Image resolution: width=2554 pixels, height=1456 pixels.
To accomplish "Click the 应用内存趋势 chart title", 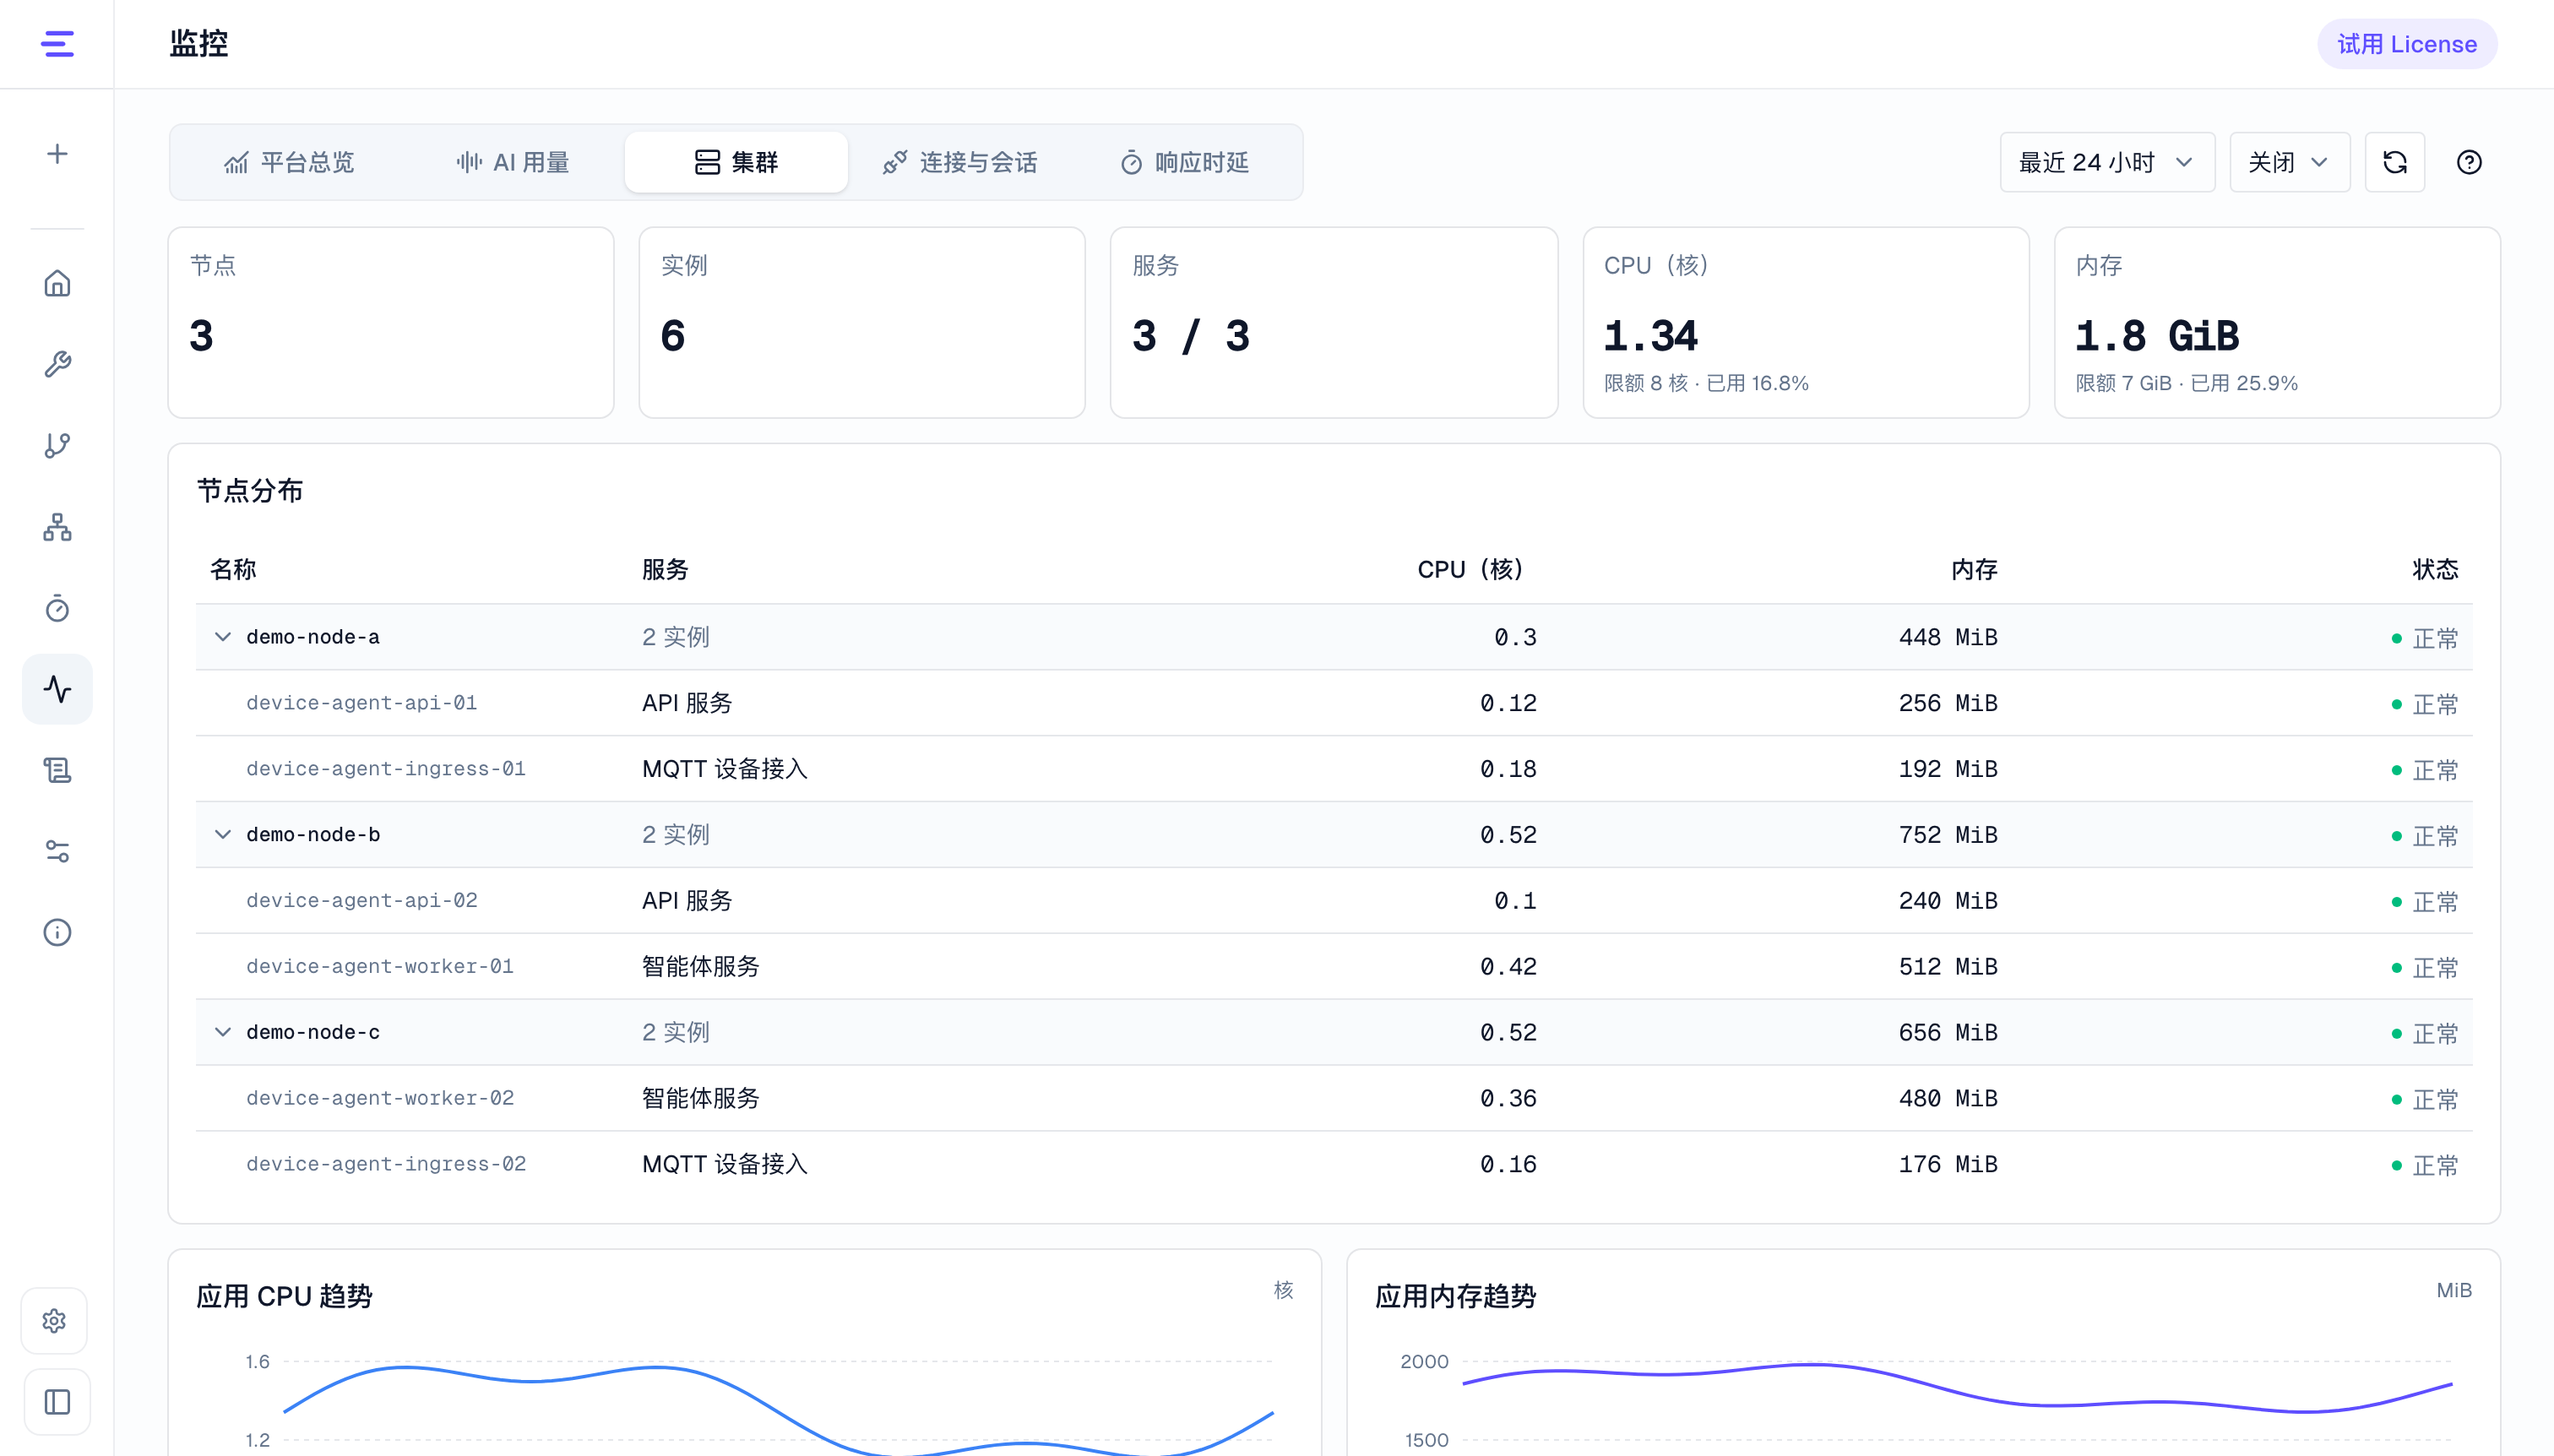I will point(1455,1296).
